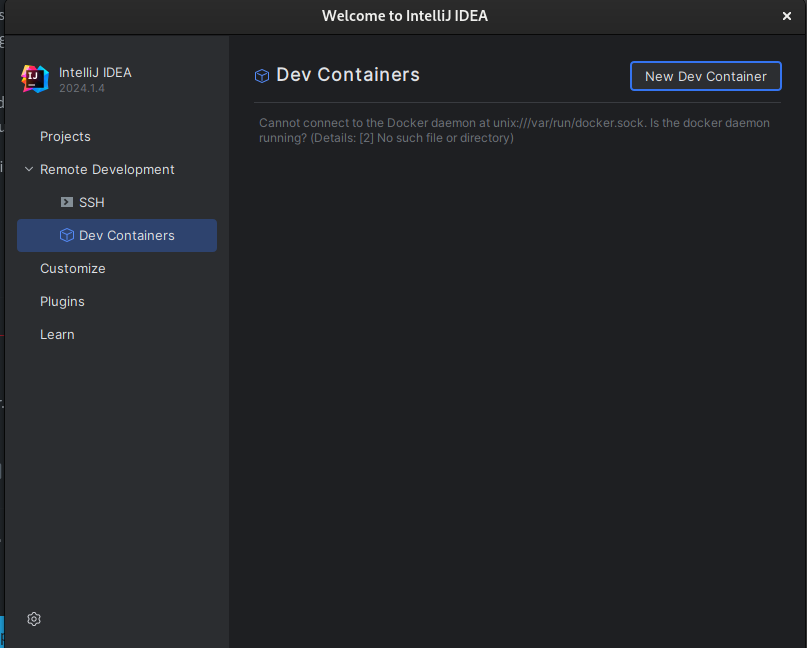Open the Projects section
This screenshot has height=648, width=807.
click(x=65, y=136)
